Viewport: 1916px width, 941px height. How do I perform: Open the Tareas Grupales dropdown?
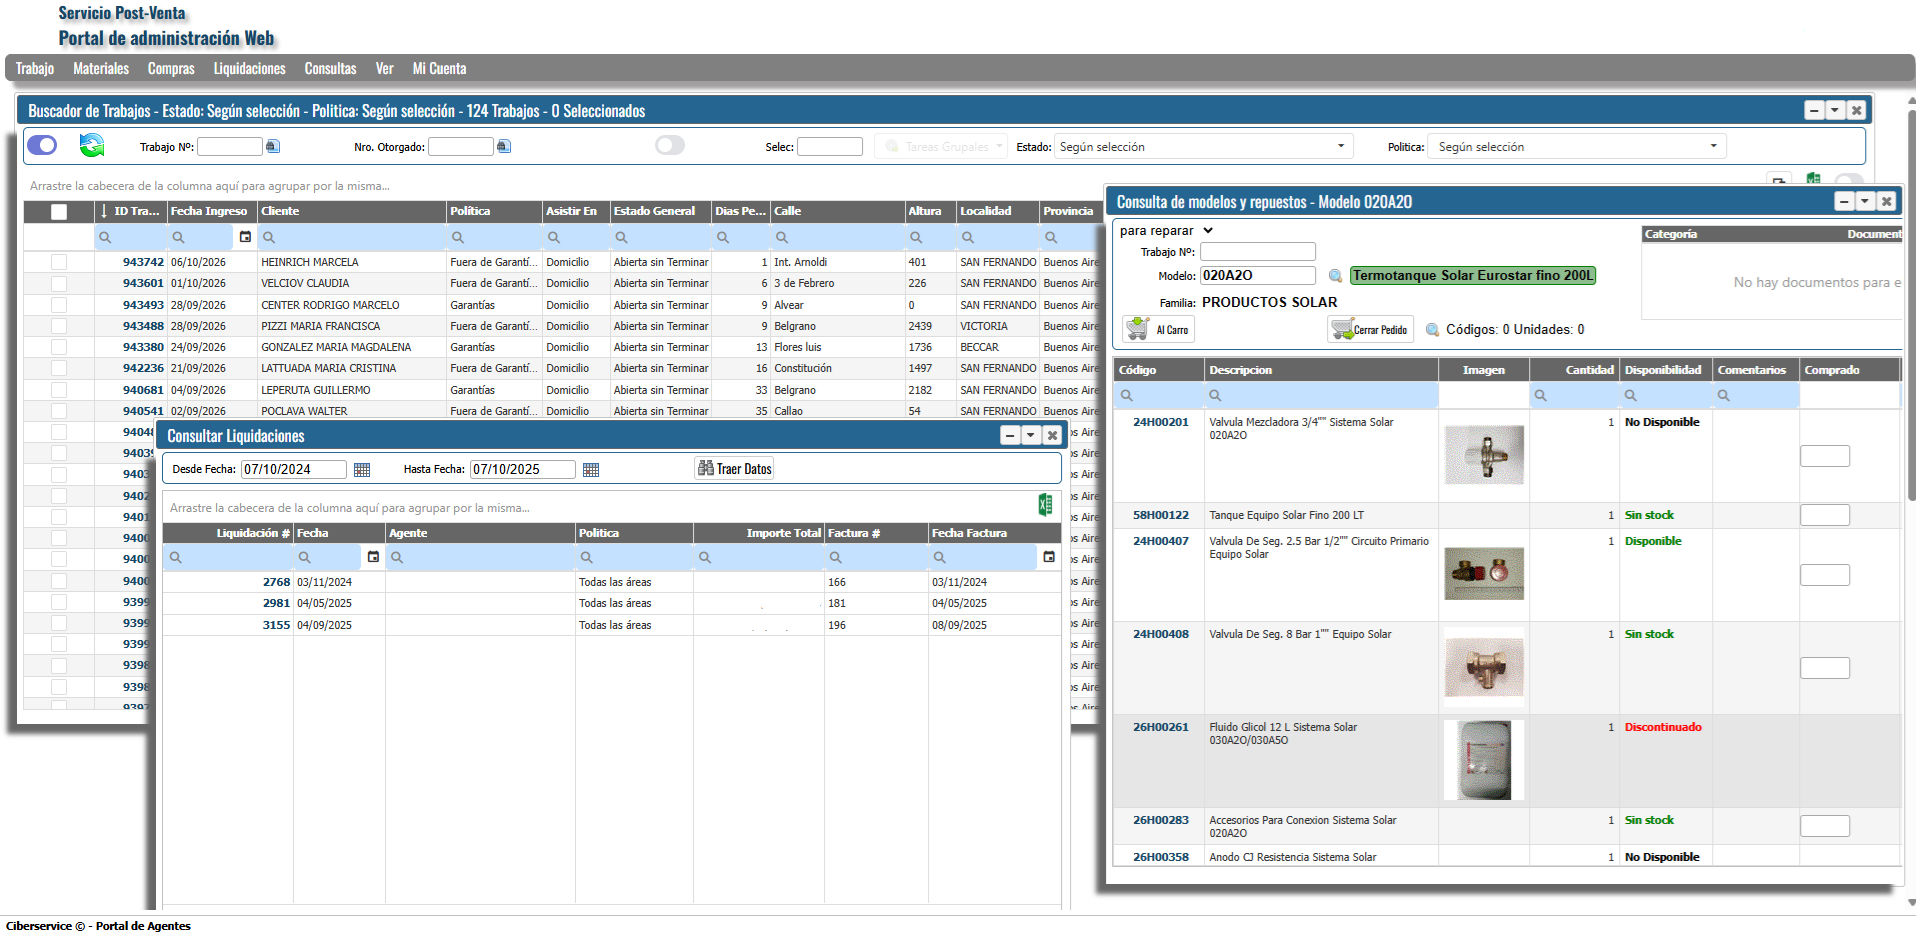[942, 147]
